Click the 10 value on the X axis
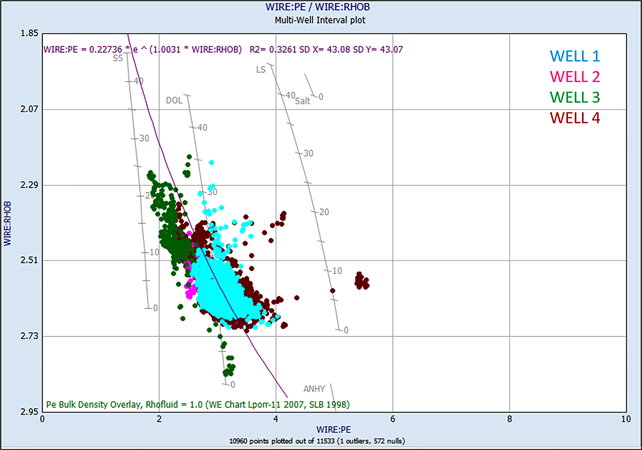 pyautogui.click(x=625, y=420)
